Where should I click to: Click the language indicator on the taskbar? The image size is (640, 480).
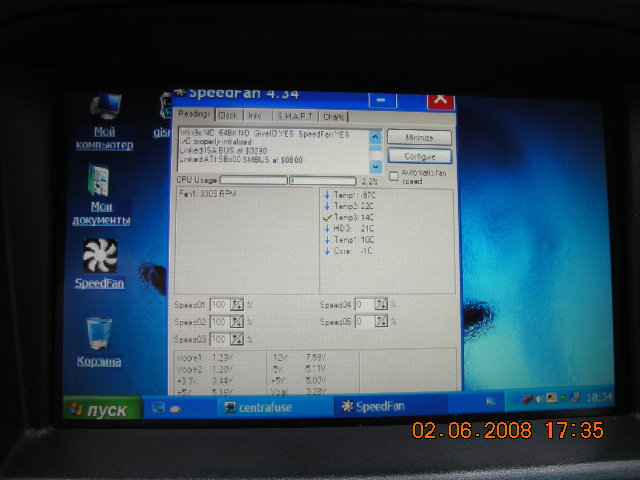click(x=491, y=402)
